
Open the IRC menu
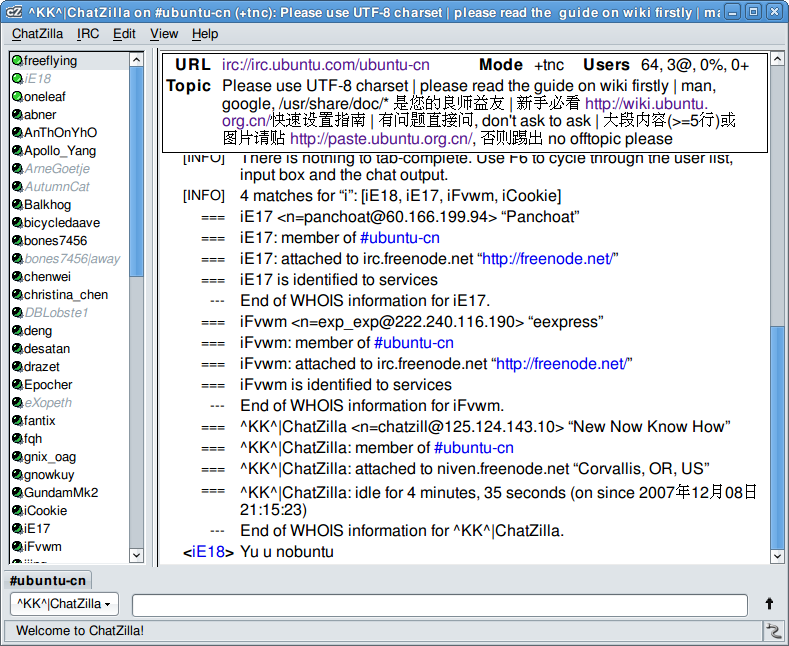(x=88, y=34)
